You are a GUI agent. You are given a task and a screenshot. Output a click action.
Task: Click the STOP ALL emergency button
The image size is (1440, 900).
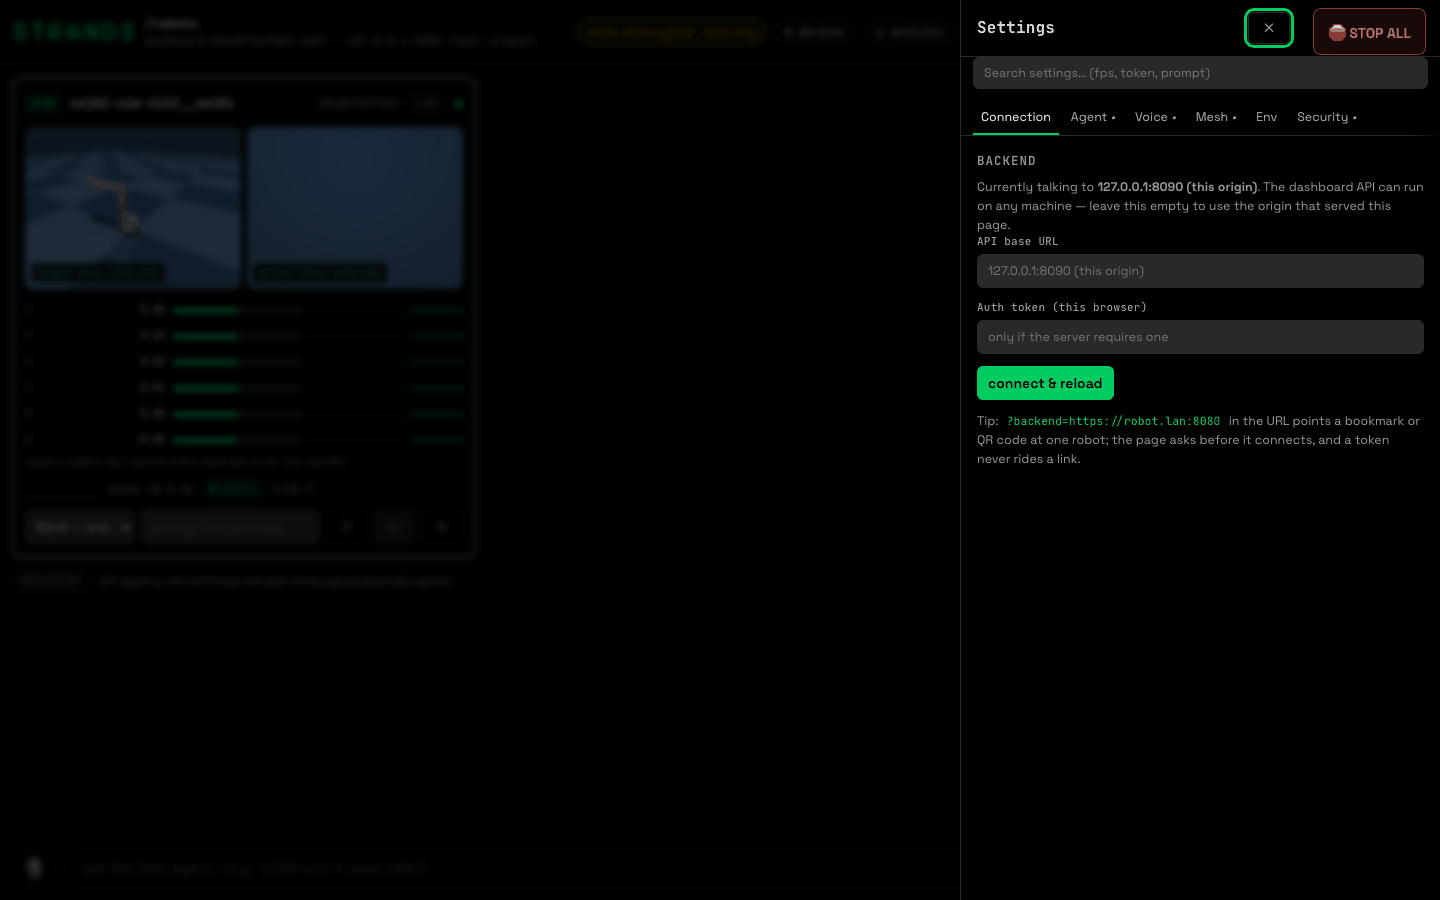click(x=1369, y=32)
